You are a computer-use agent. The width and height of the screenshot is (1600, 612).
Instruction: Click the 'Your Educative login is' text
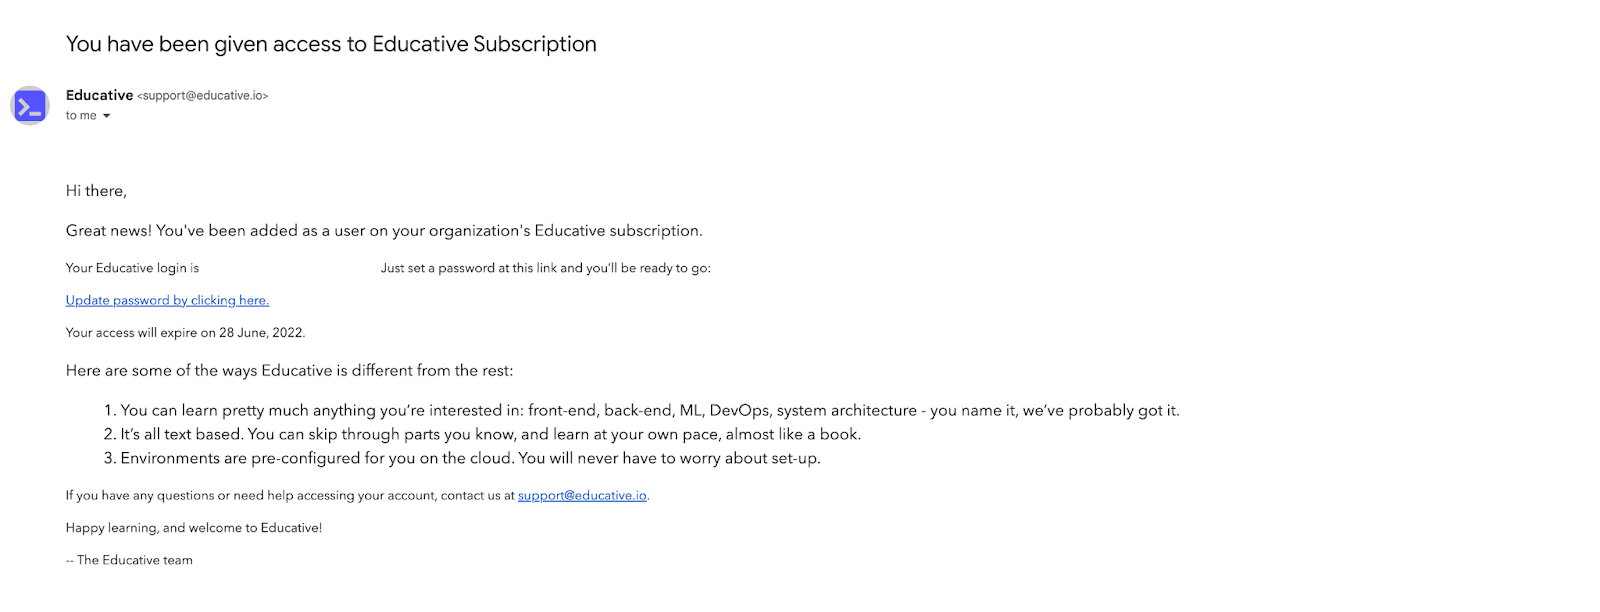point(132,268)
